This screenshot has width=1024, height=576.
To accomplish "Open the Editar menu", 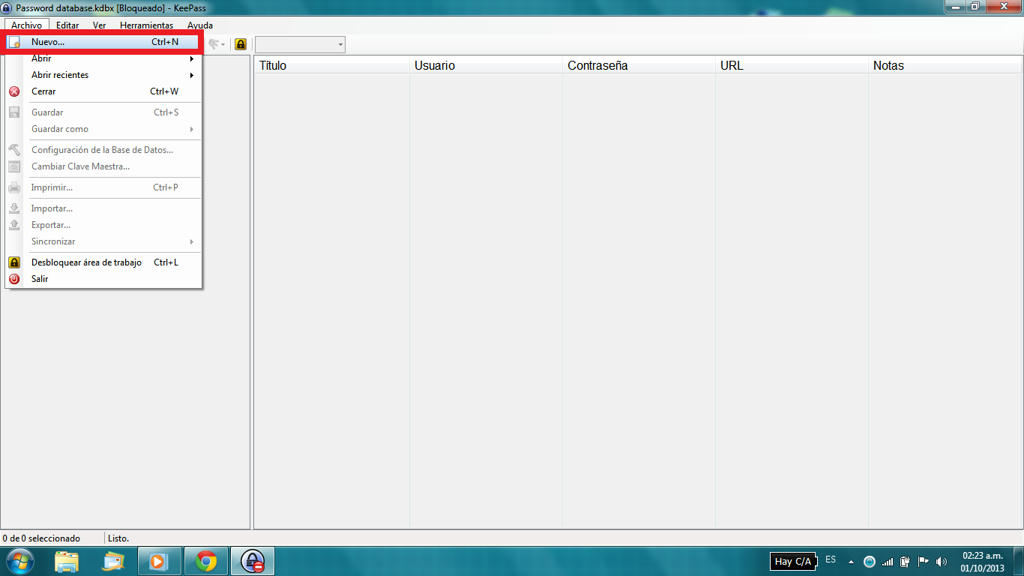I will coord(67,25).
